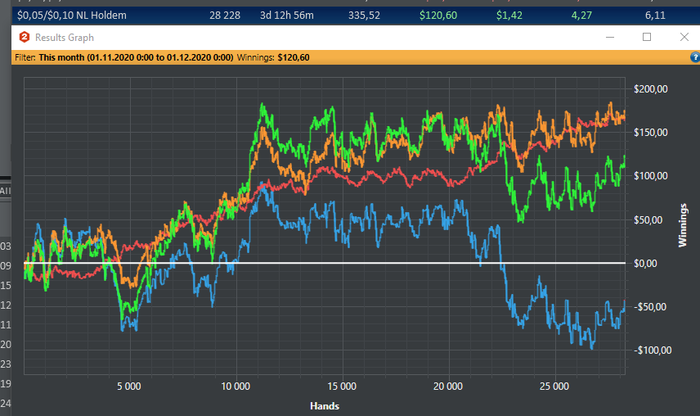Click the -$100,00 y-axis label
Viewport: 700px width, 416px height.
tap(652, 350)
